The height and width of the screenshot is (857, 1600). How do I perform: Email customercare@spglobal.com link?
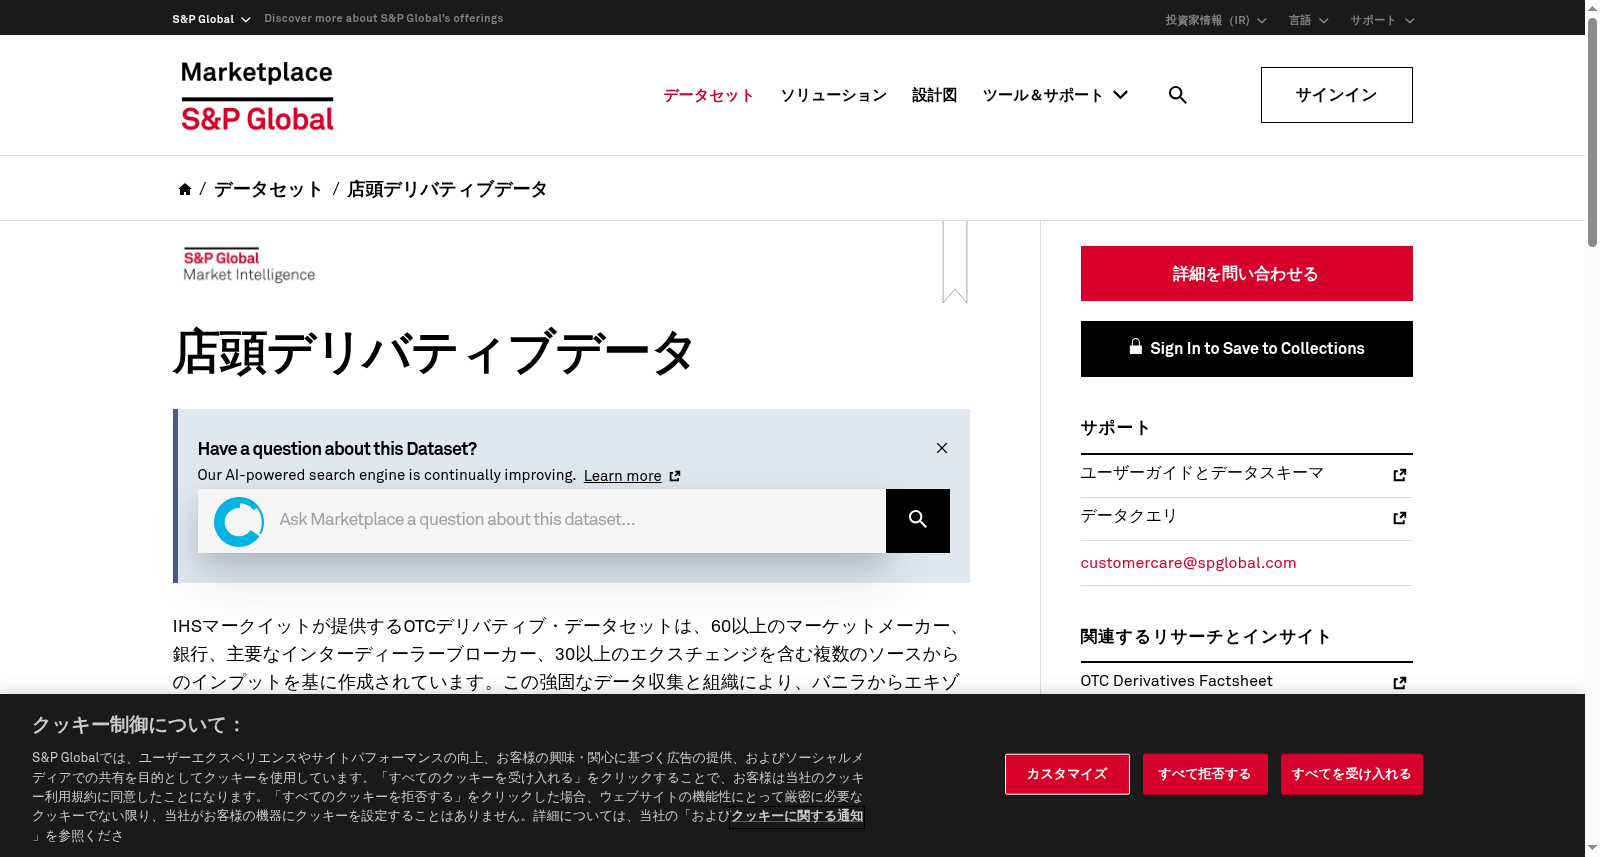pos(1188,563)
